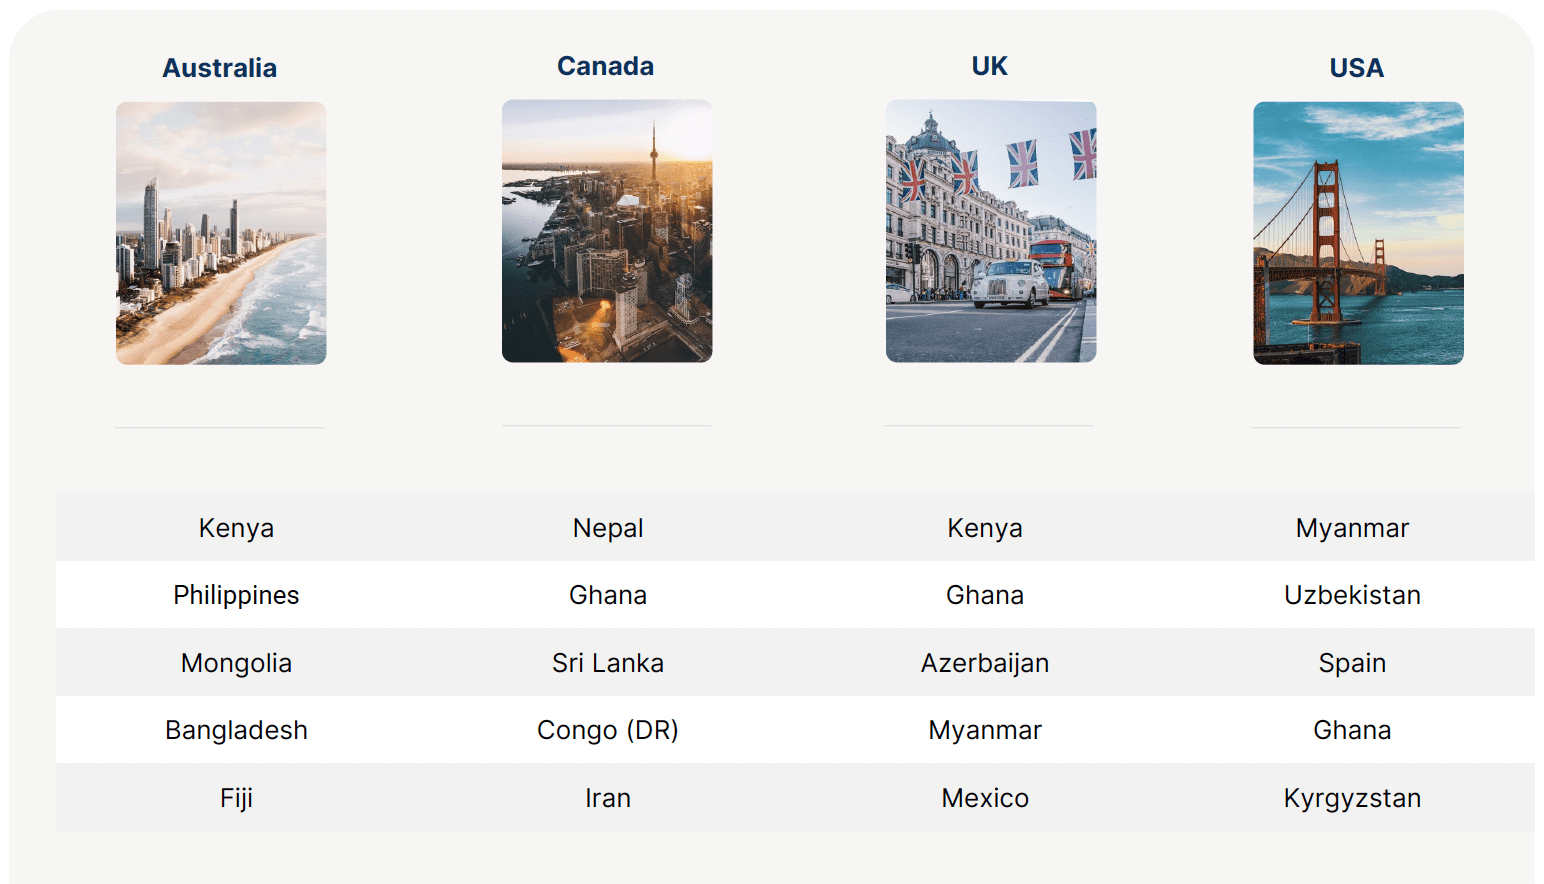
Task: Open the Canada CN Tower photo
Action: [607, 231]
